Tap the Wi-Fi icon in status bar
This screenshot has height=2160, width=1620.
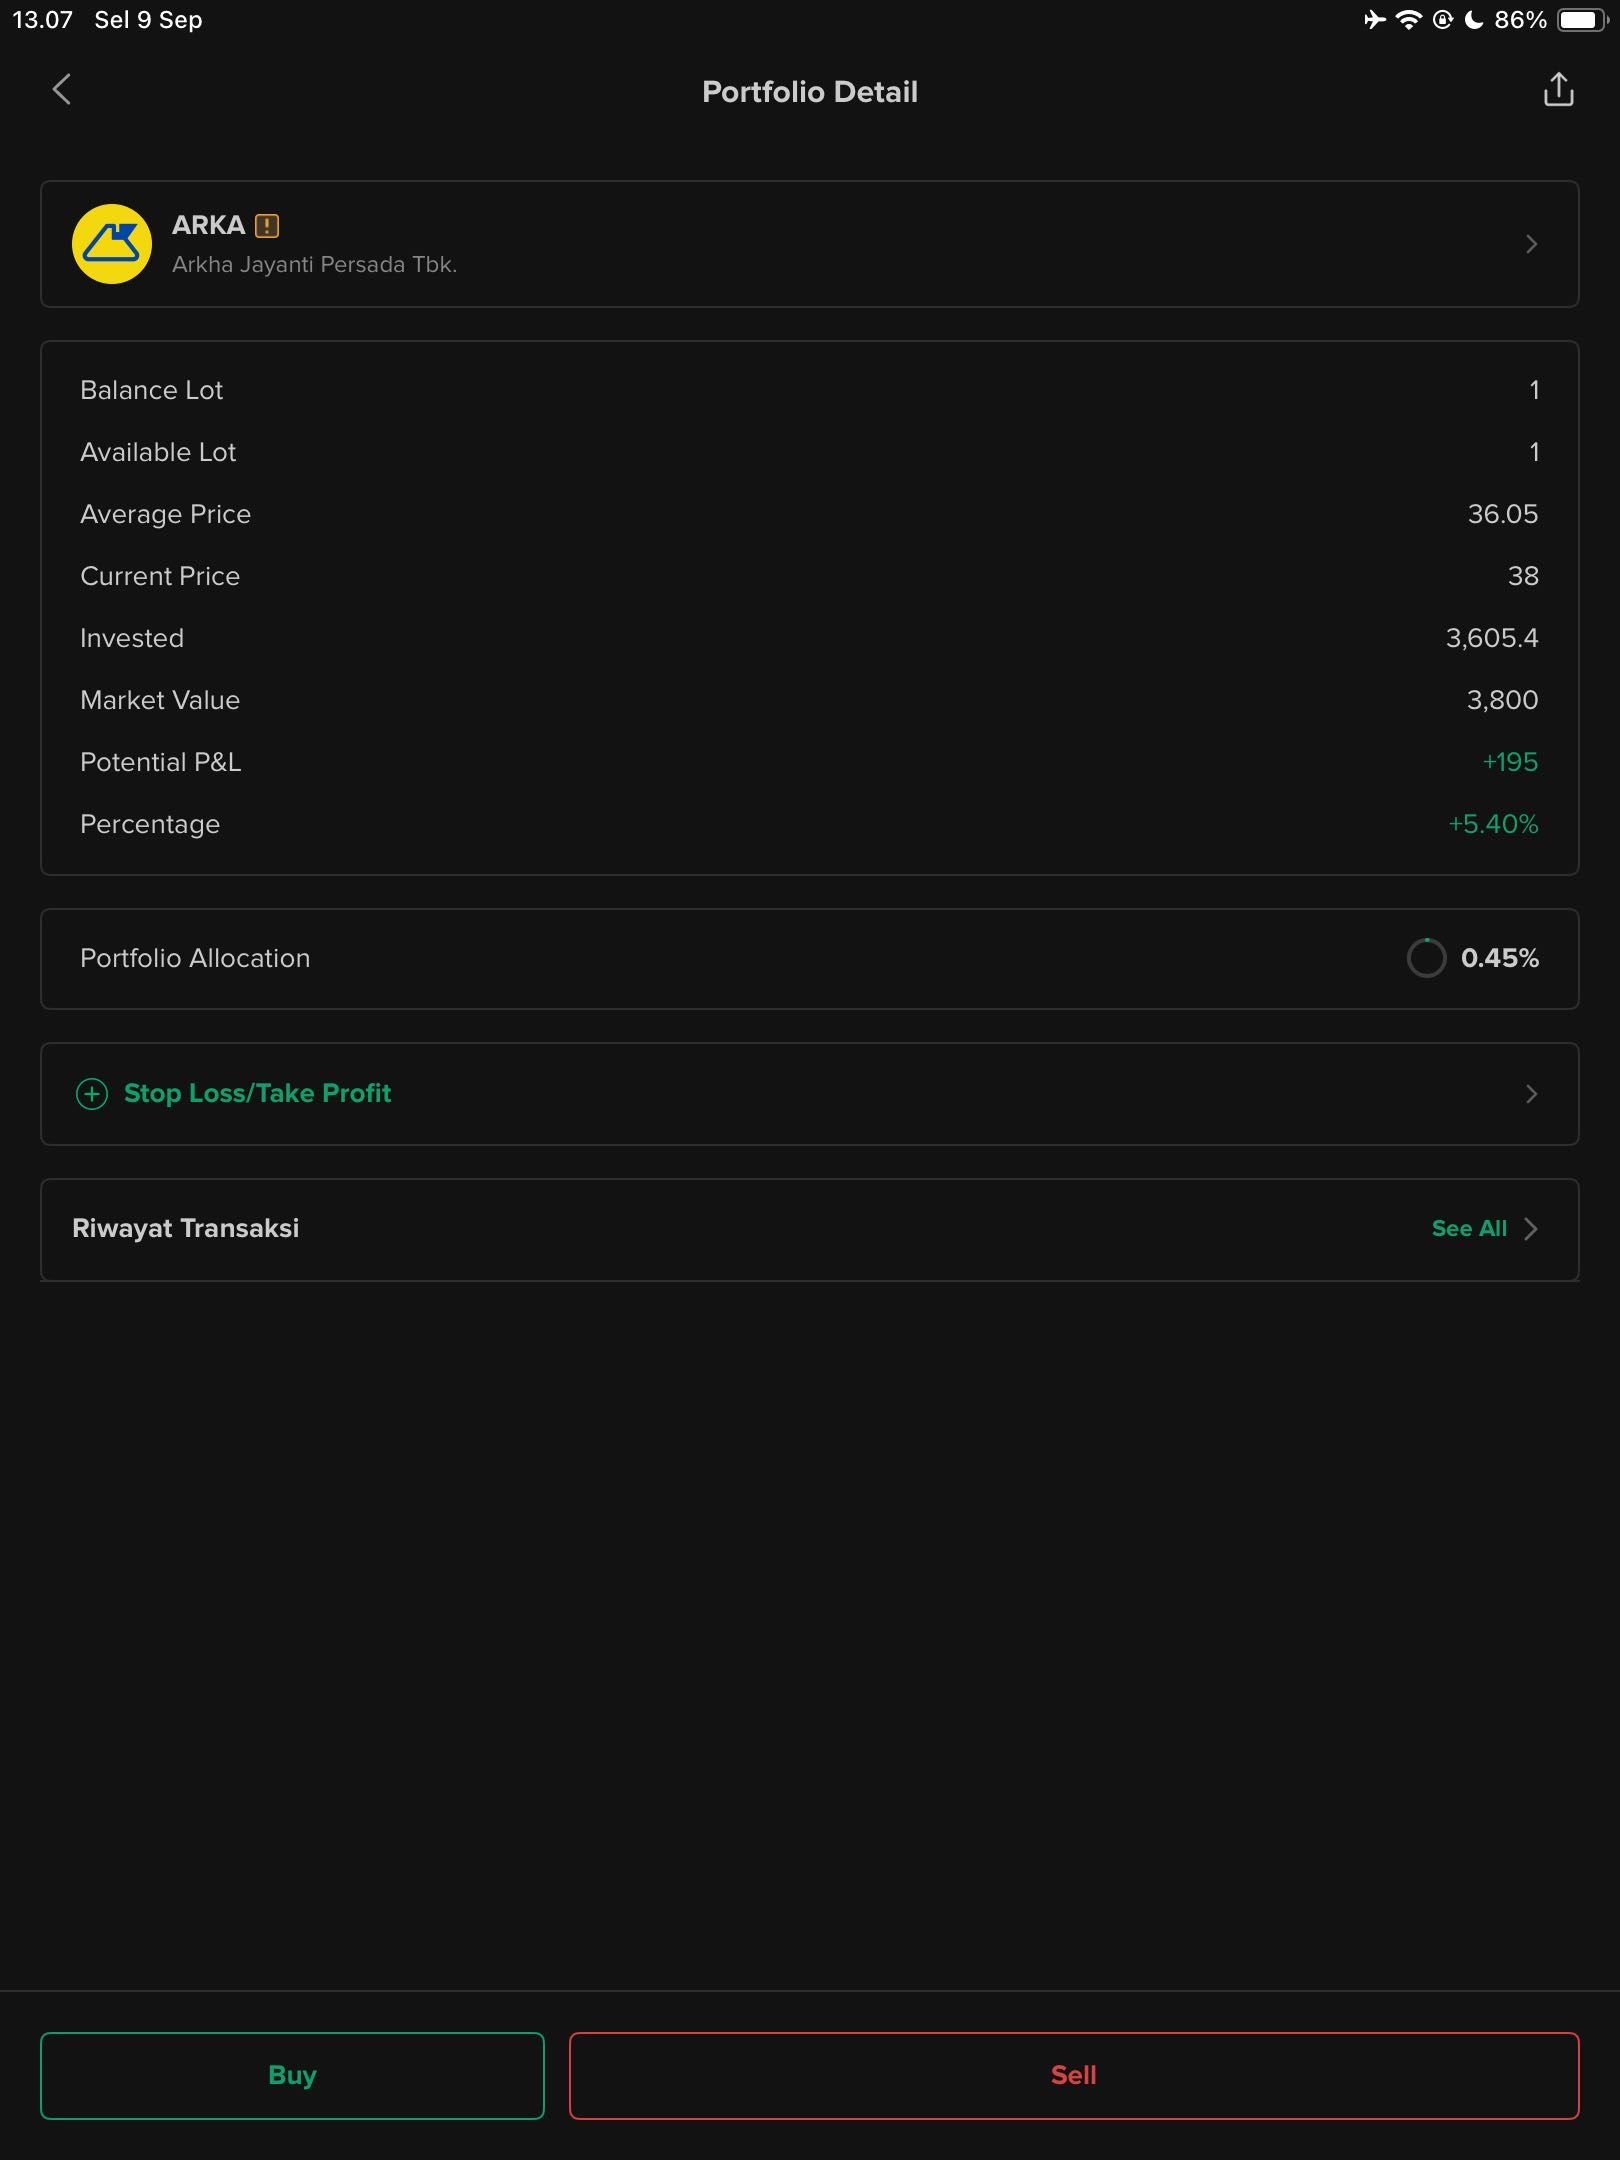pos(1408,20)
